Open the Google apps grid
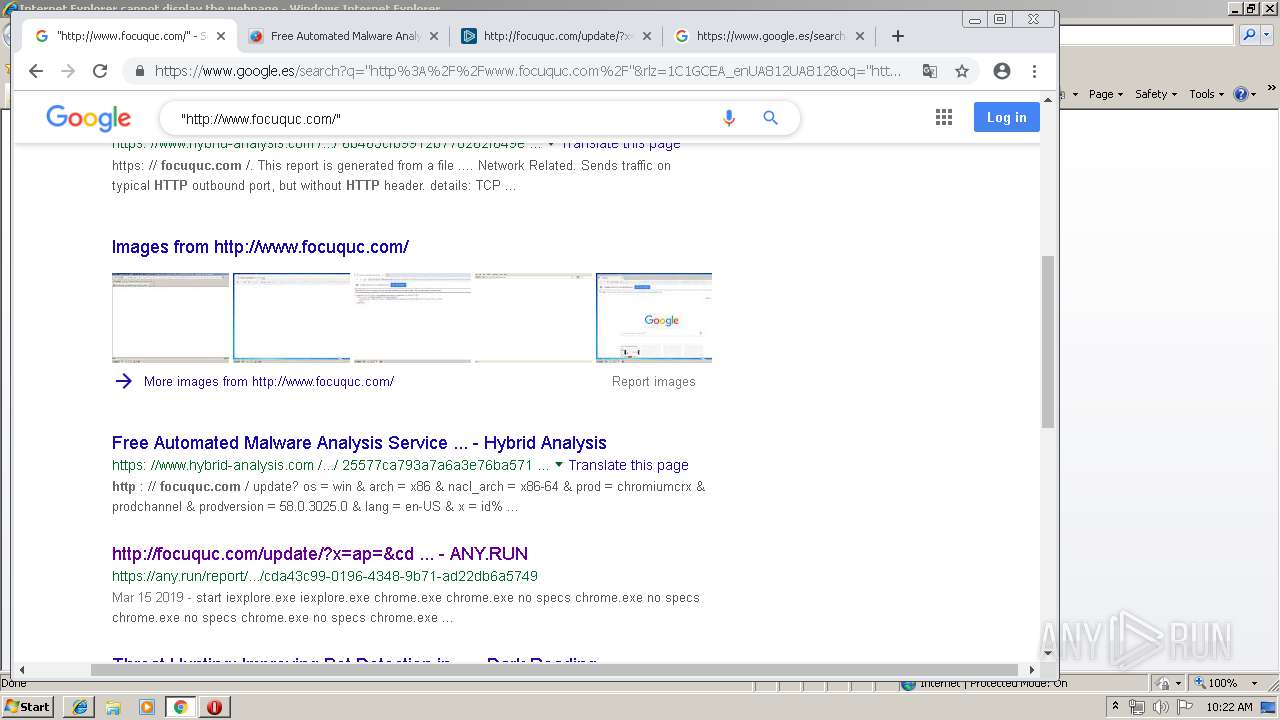The width and height of the screenshot is (1280, 720). click(944, 118)
